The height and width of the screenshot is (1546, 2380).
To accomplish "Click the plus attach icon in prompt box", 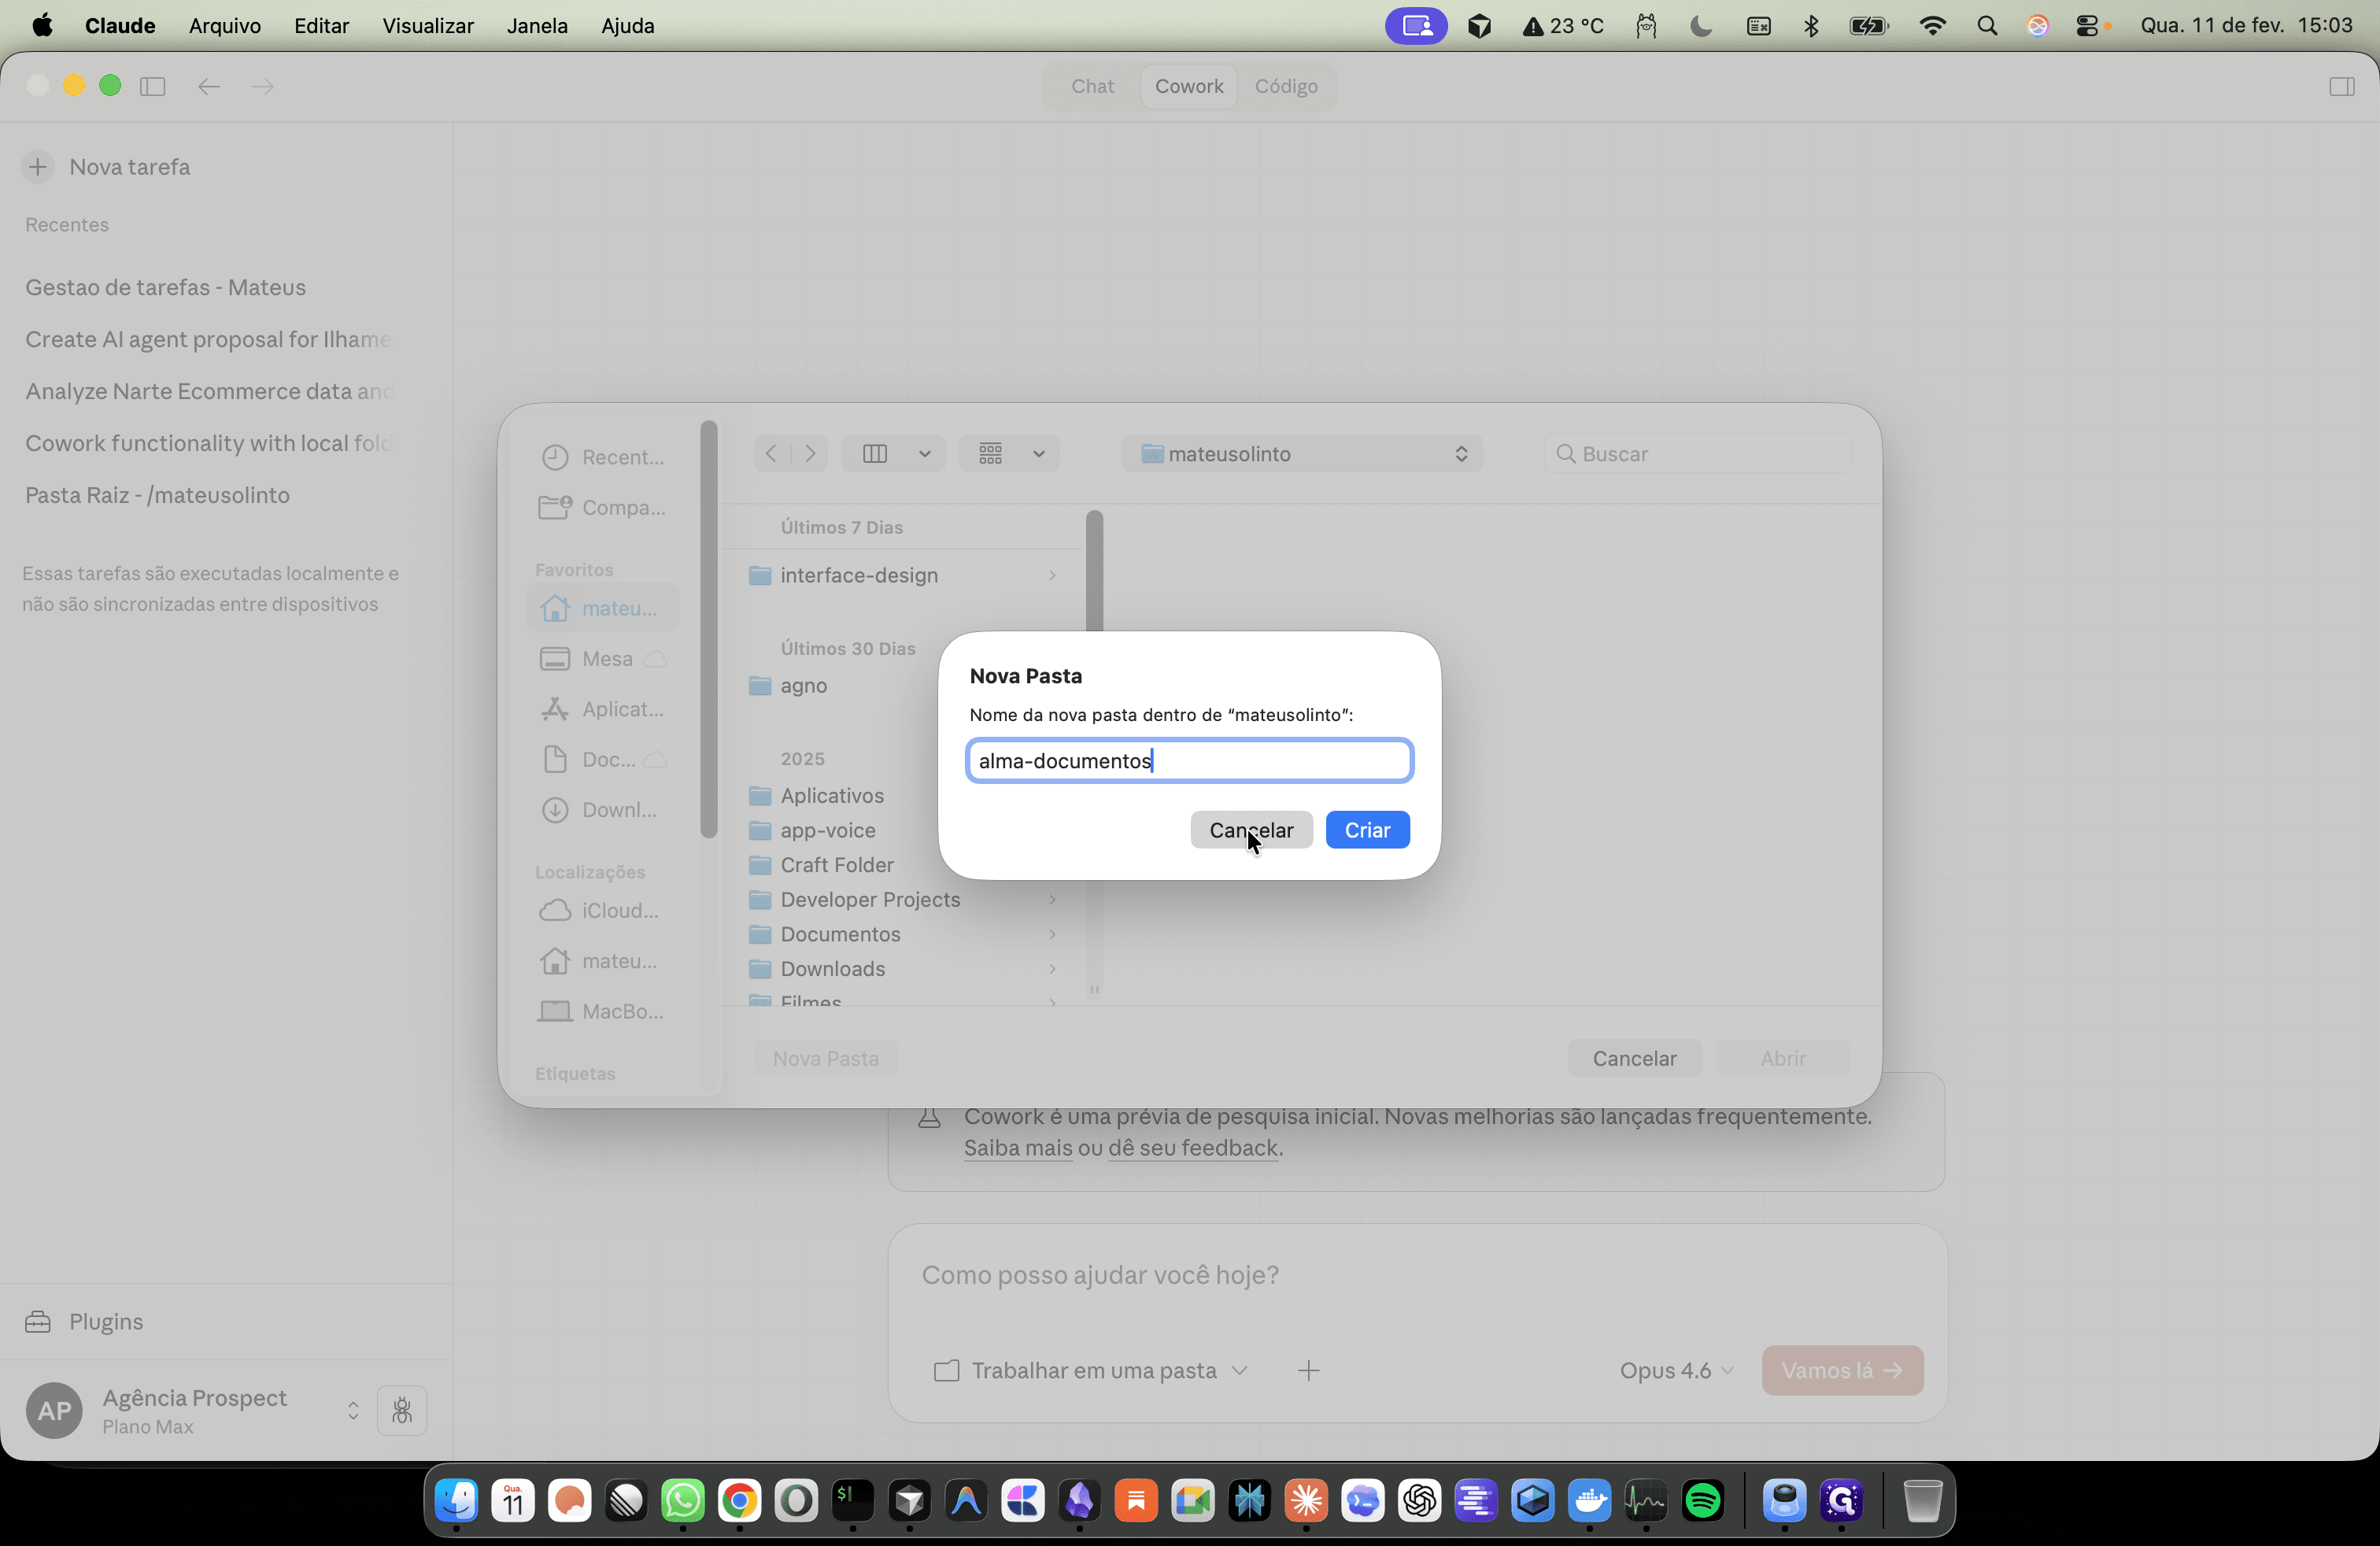I will (x=1308, y=1371).
